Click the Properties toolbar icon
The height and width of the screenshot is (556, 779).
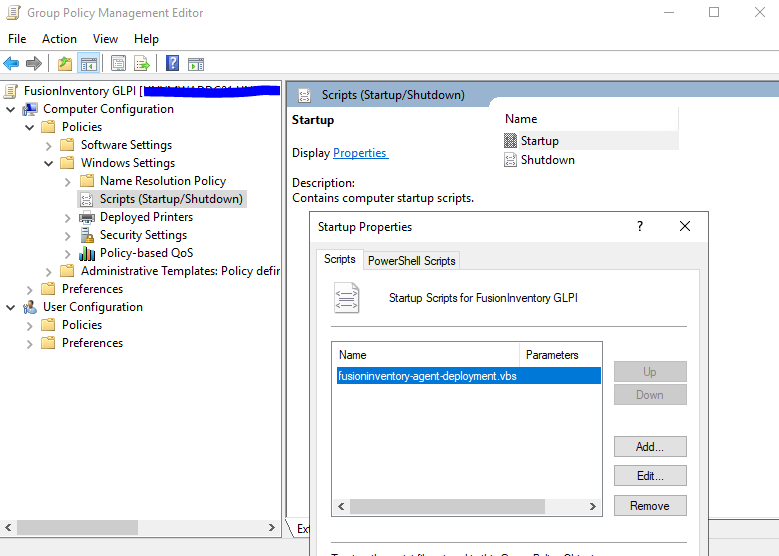pyautogui.click(x=118, y=64)
